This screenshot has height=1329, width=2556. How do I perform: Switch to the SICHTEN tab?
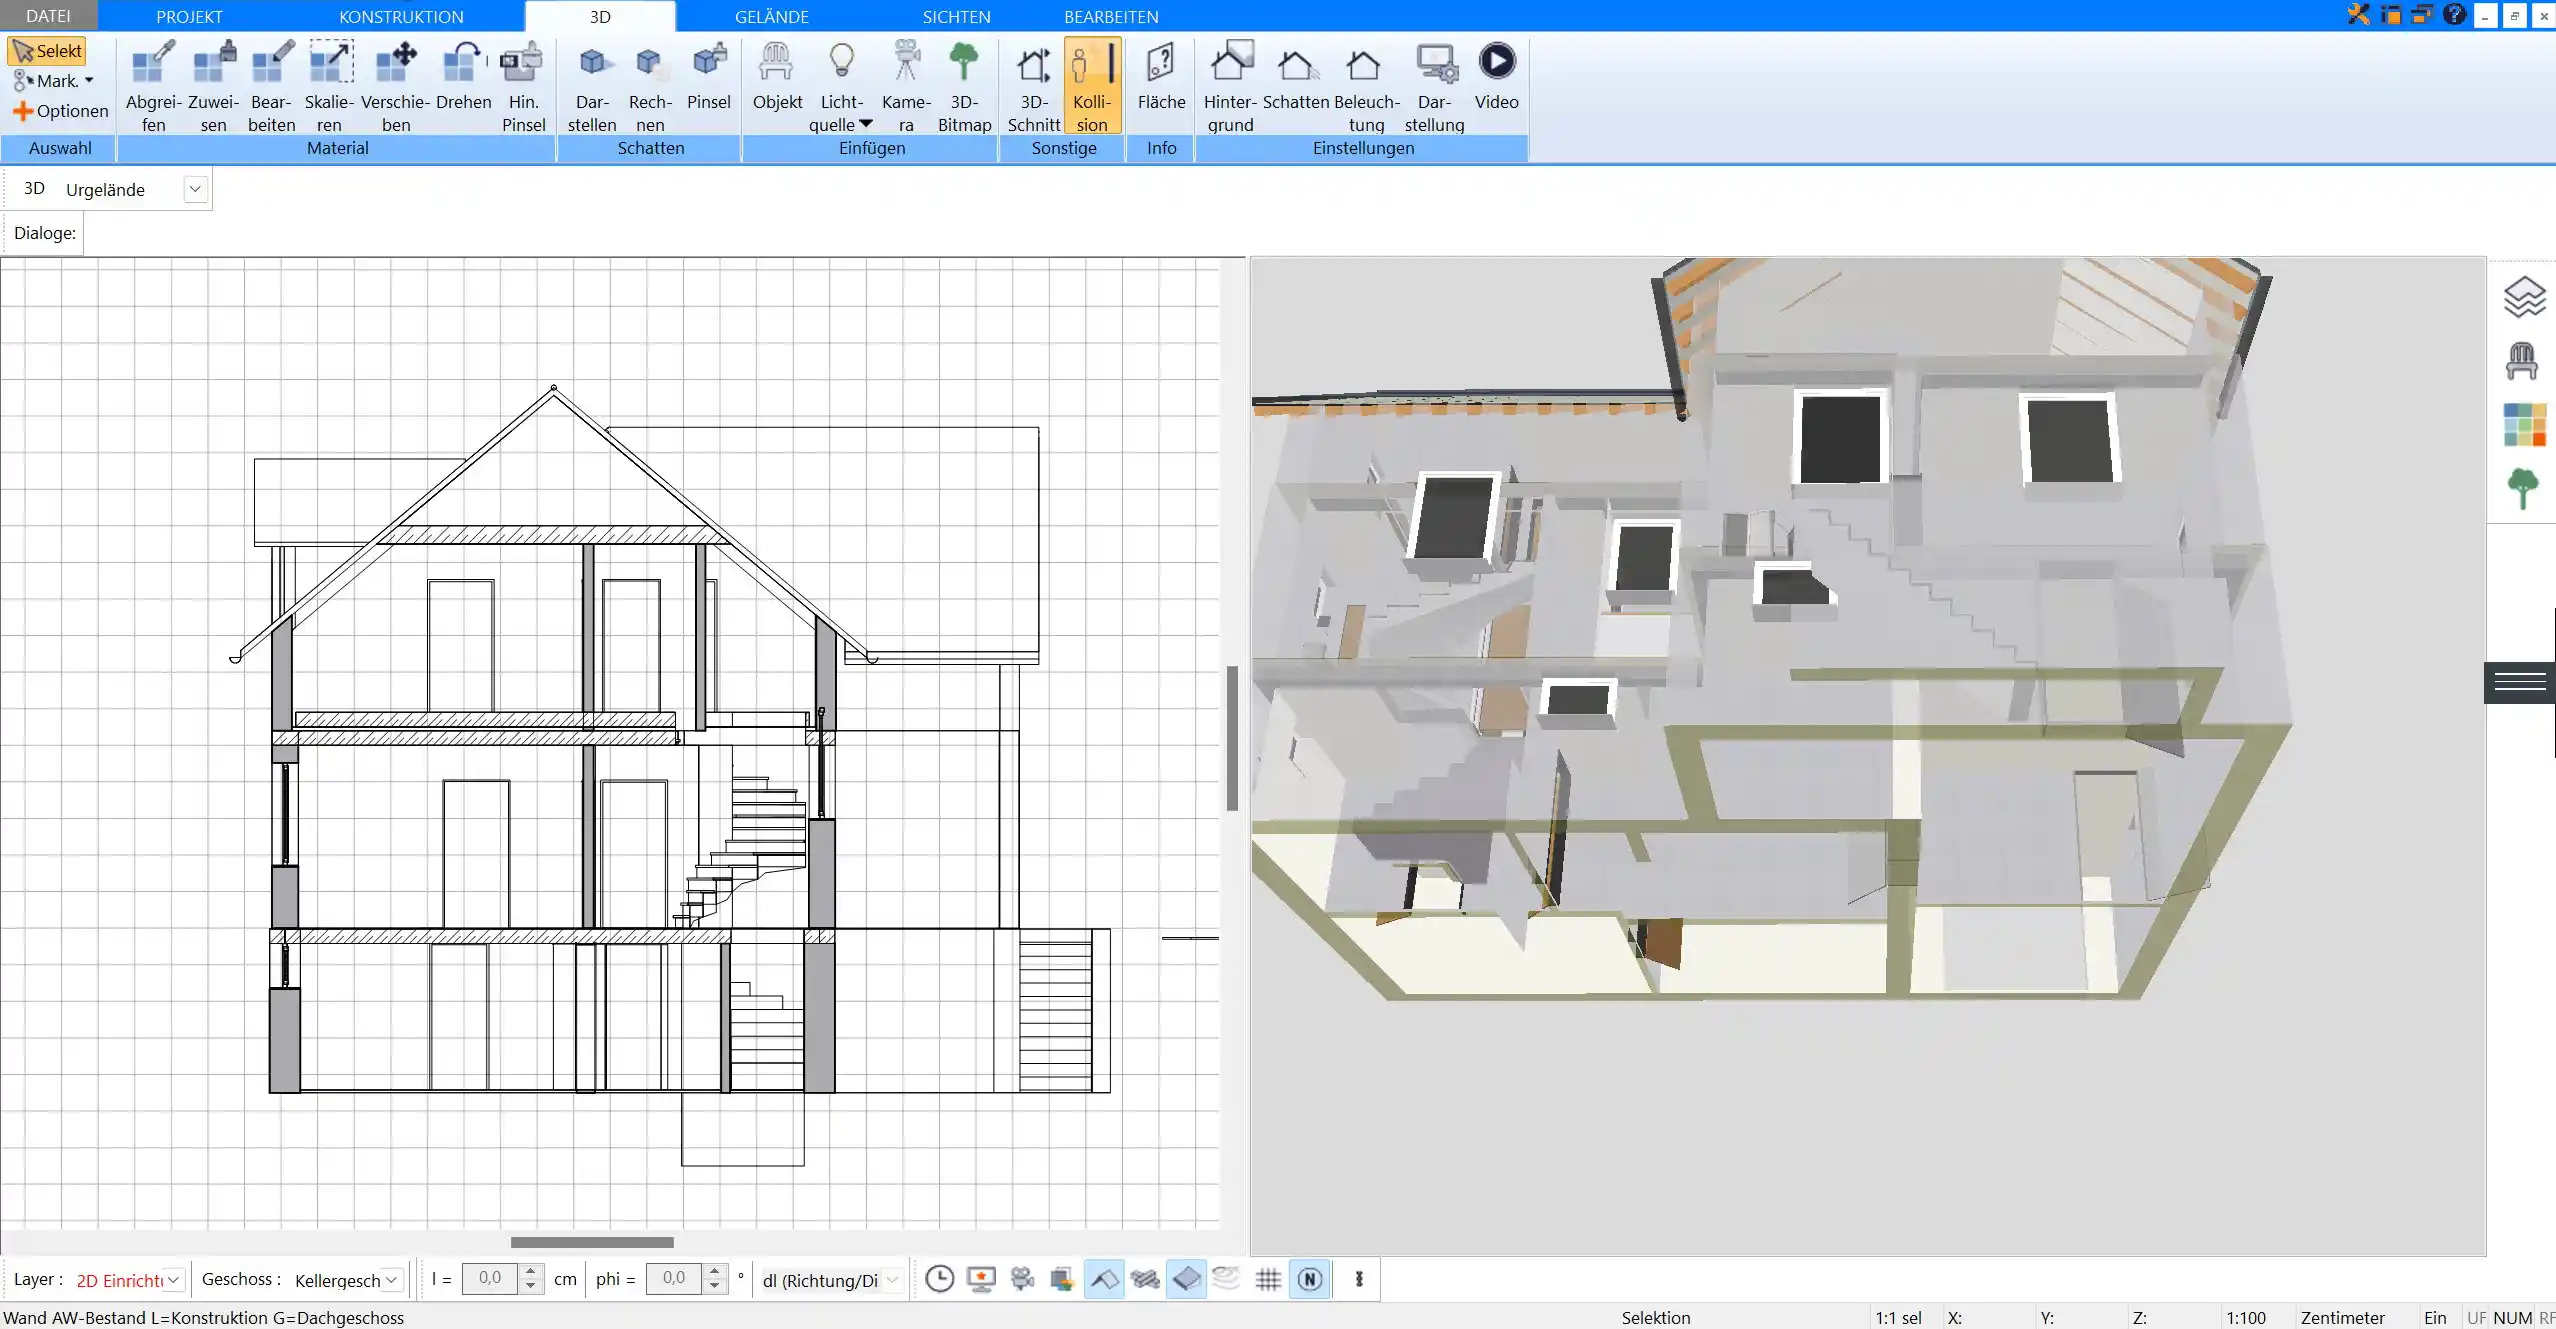[956, 16]
